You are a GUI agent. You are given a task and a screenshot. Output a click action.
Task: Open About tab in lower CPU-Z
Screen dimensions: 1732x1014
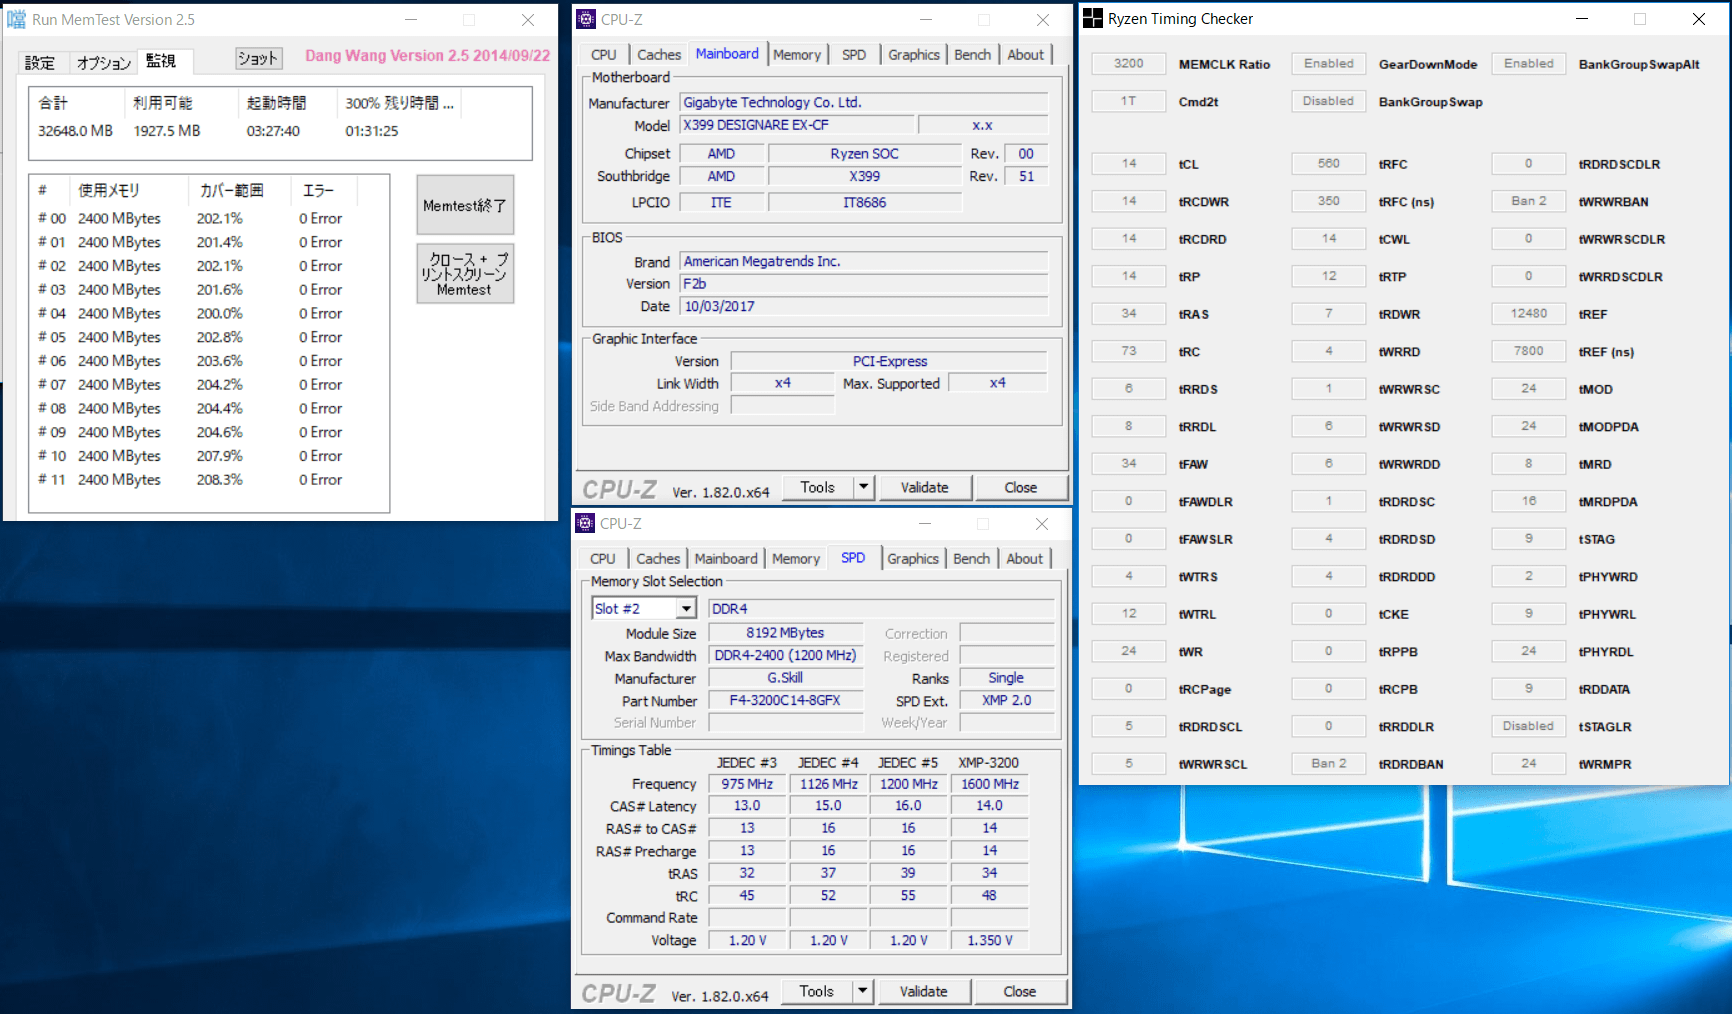(1024, 559)
